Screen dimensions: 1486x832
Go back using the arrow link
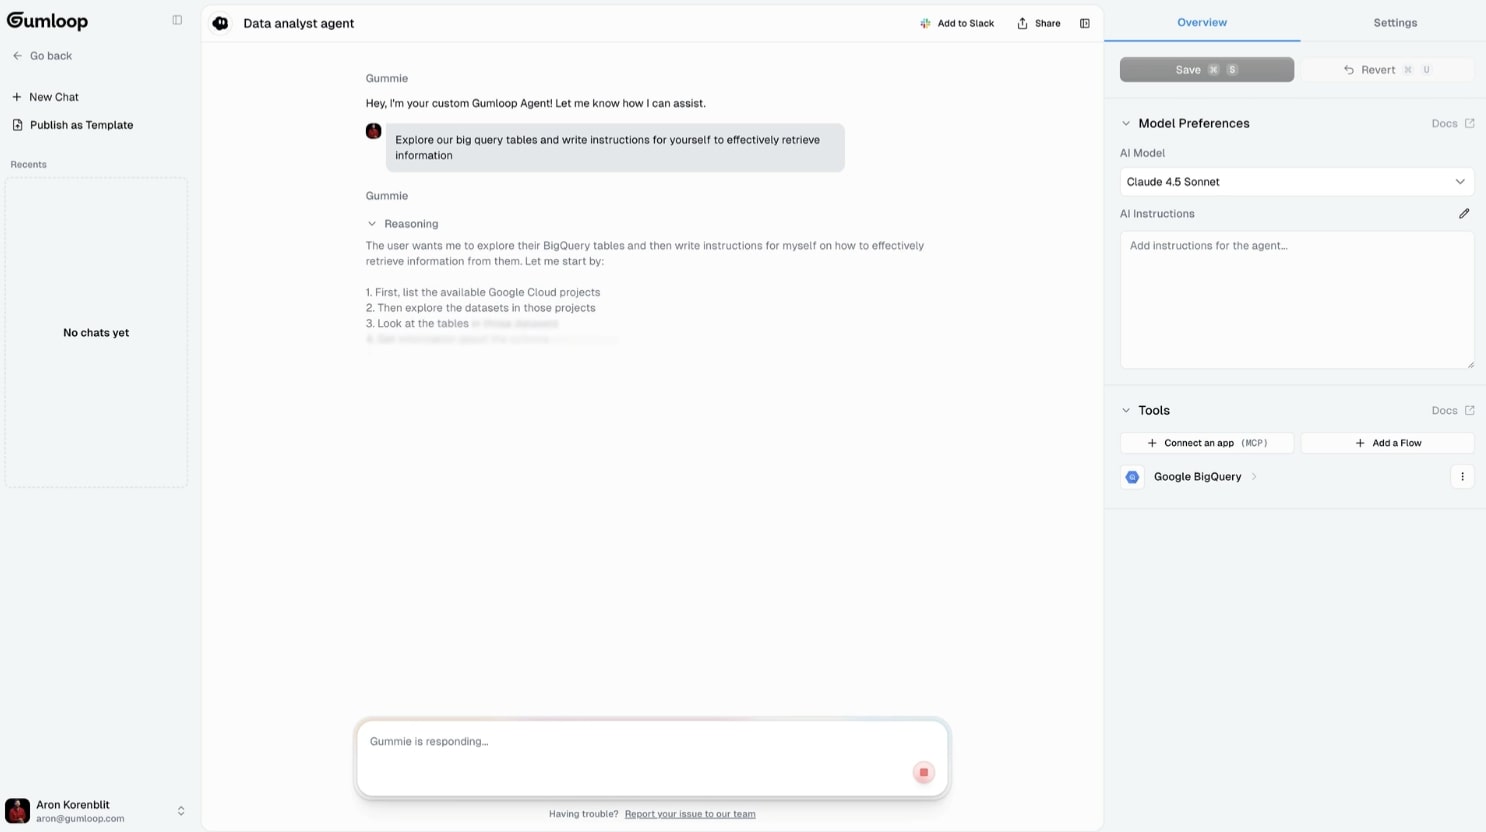[x=42, y=56]
